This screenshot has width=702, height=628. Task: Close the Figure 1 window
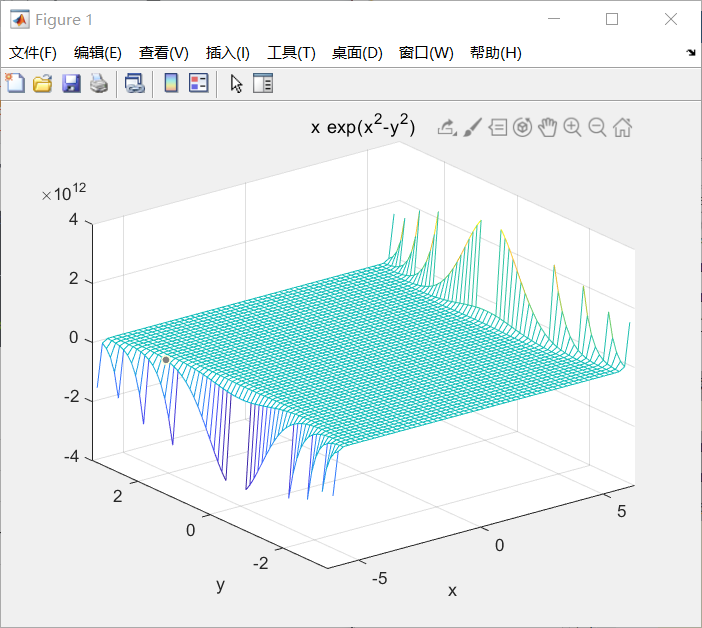[x=671, y=19]
